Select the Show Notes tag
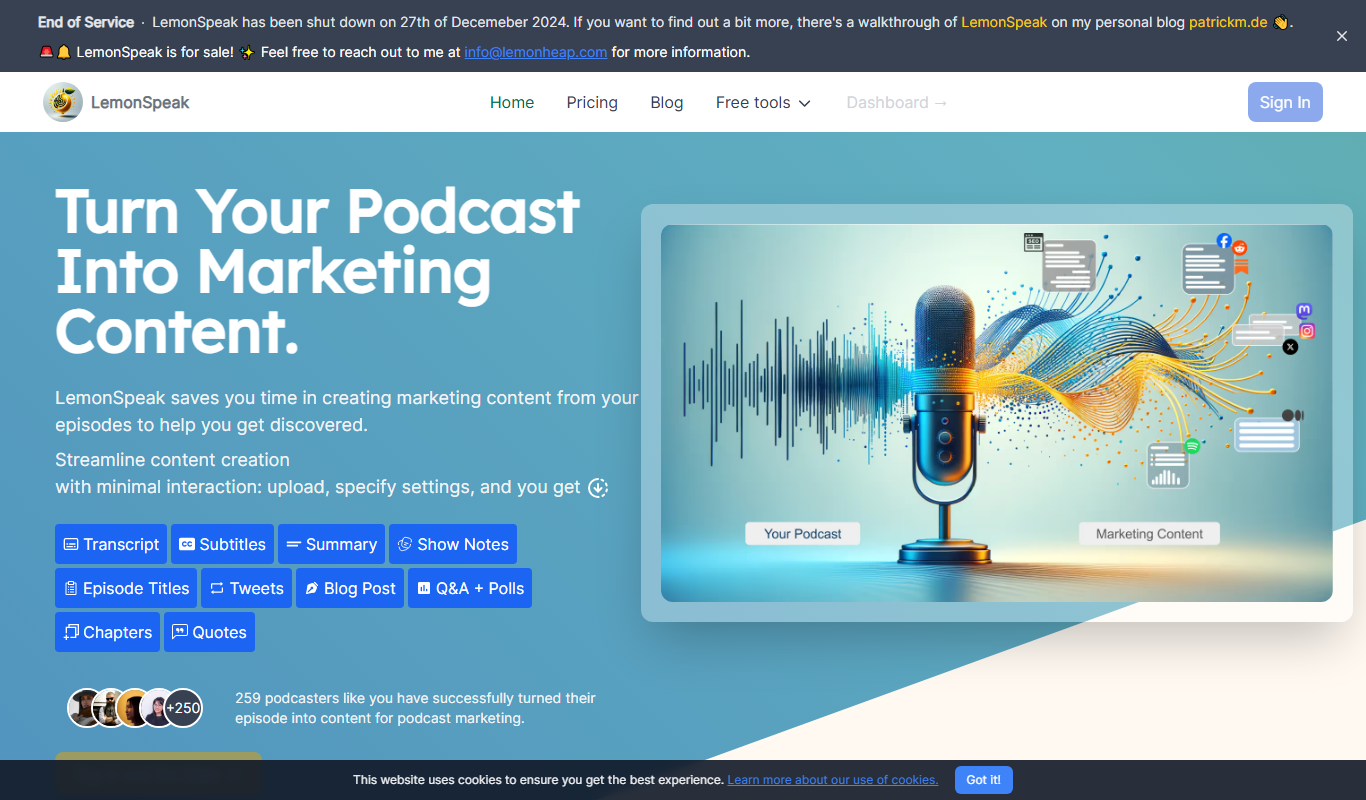This screenshot has height=800, width=1366. coord(453,544)
